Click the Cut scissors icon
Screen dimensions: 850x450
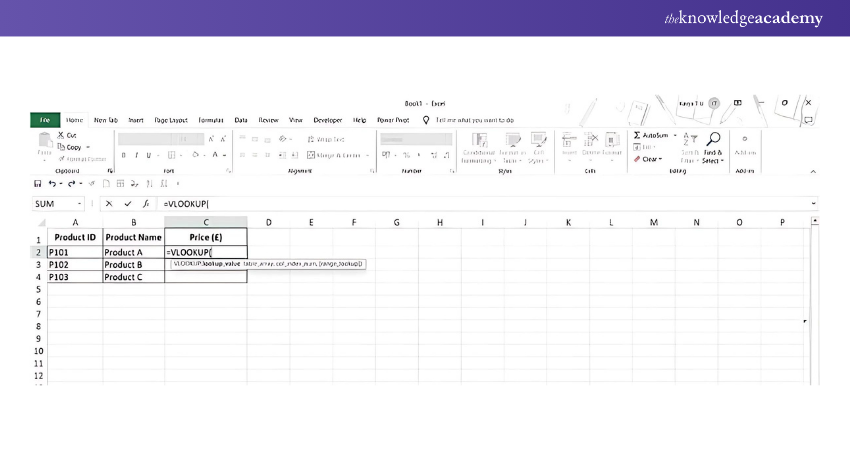[60, 135]
